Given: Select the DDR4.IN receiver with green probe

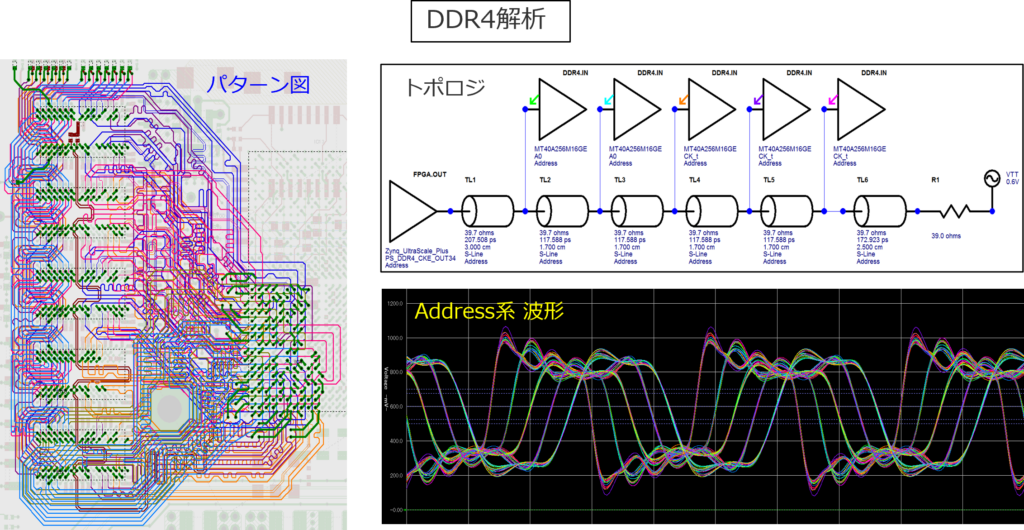Looking at the screenshot, I should click(x=564, y=110).
